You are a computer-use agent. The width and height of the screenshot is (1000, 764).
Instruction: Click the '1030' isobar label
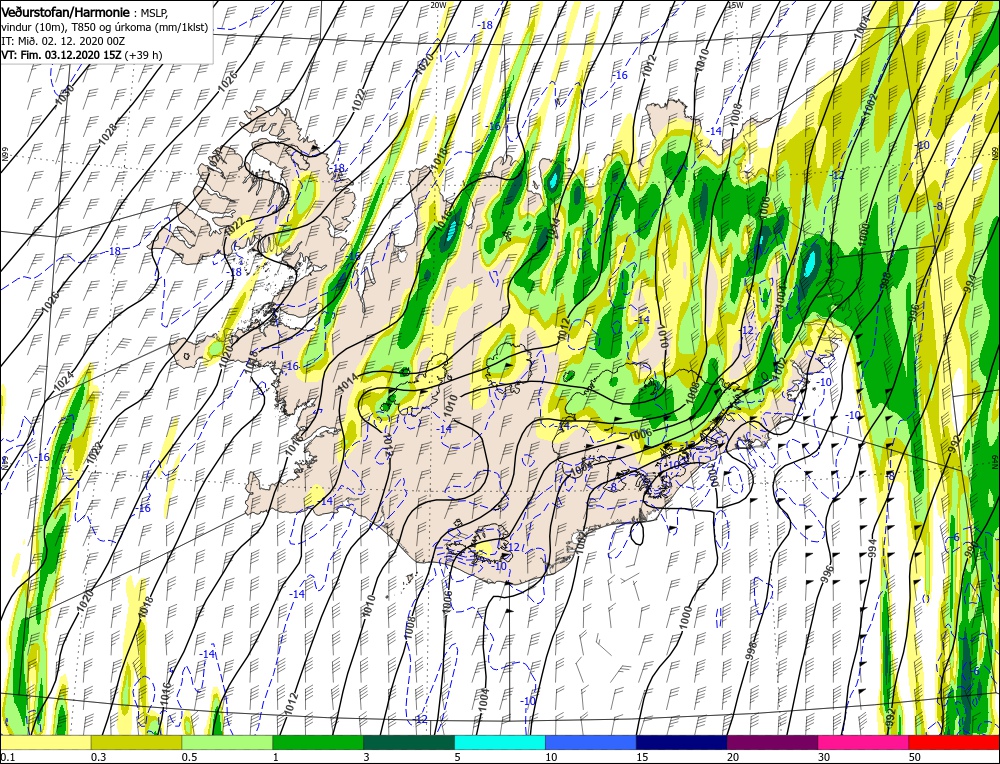[64, 94]
